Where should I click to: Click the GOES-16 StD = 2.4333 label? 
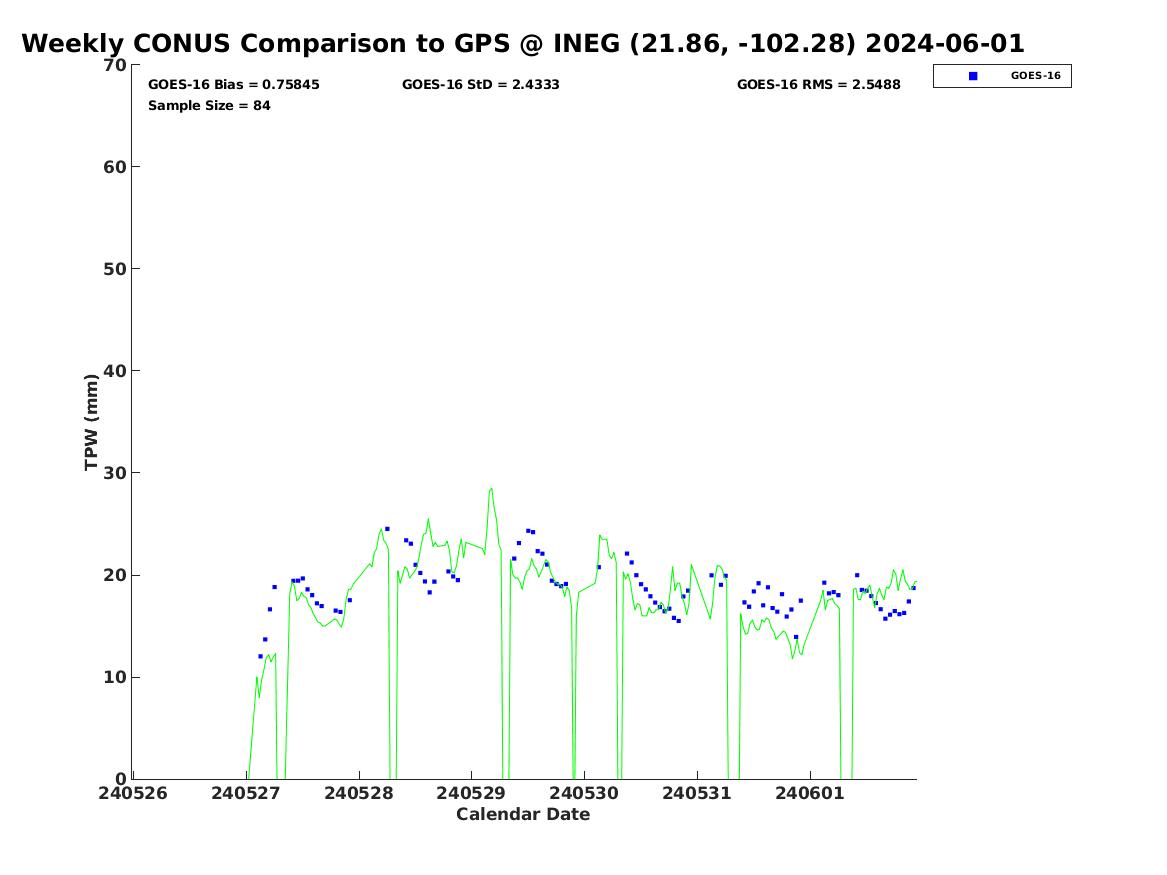(481, 85)
